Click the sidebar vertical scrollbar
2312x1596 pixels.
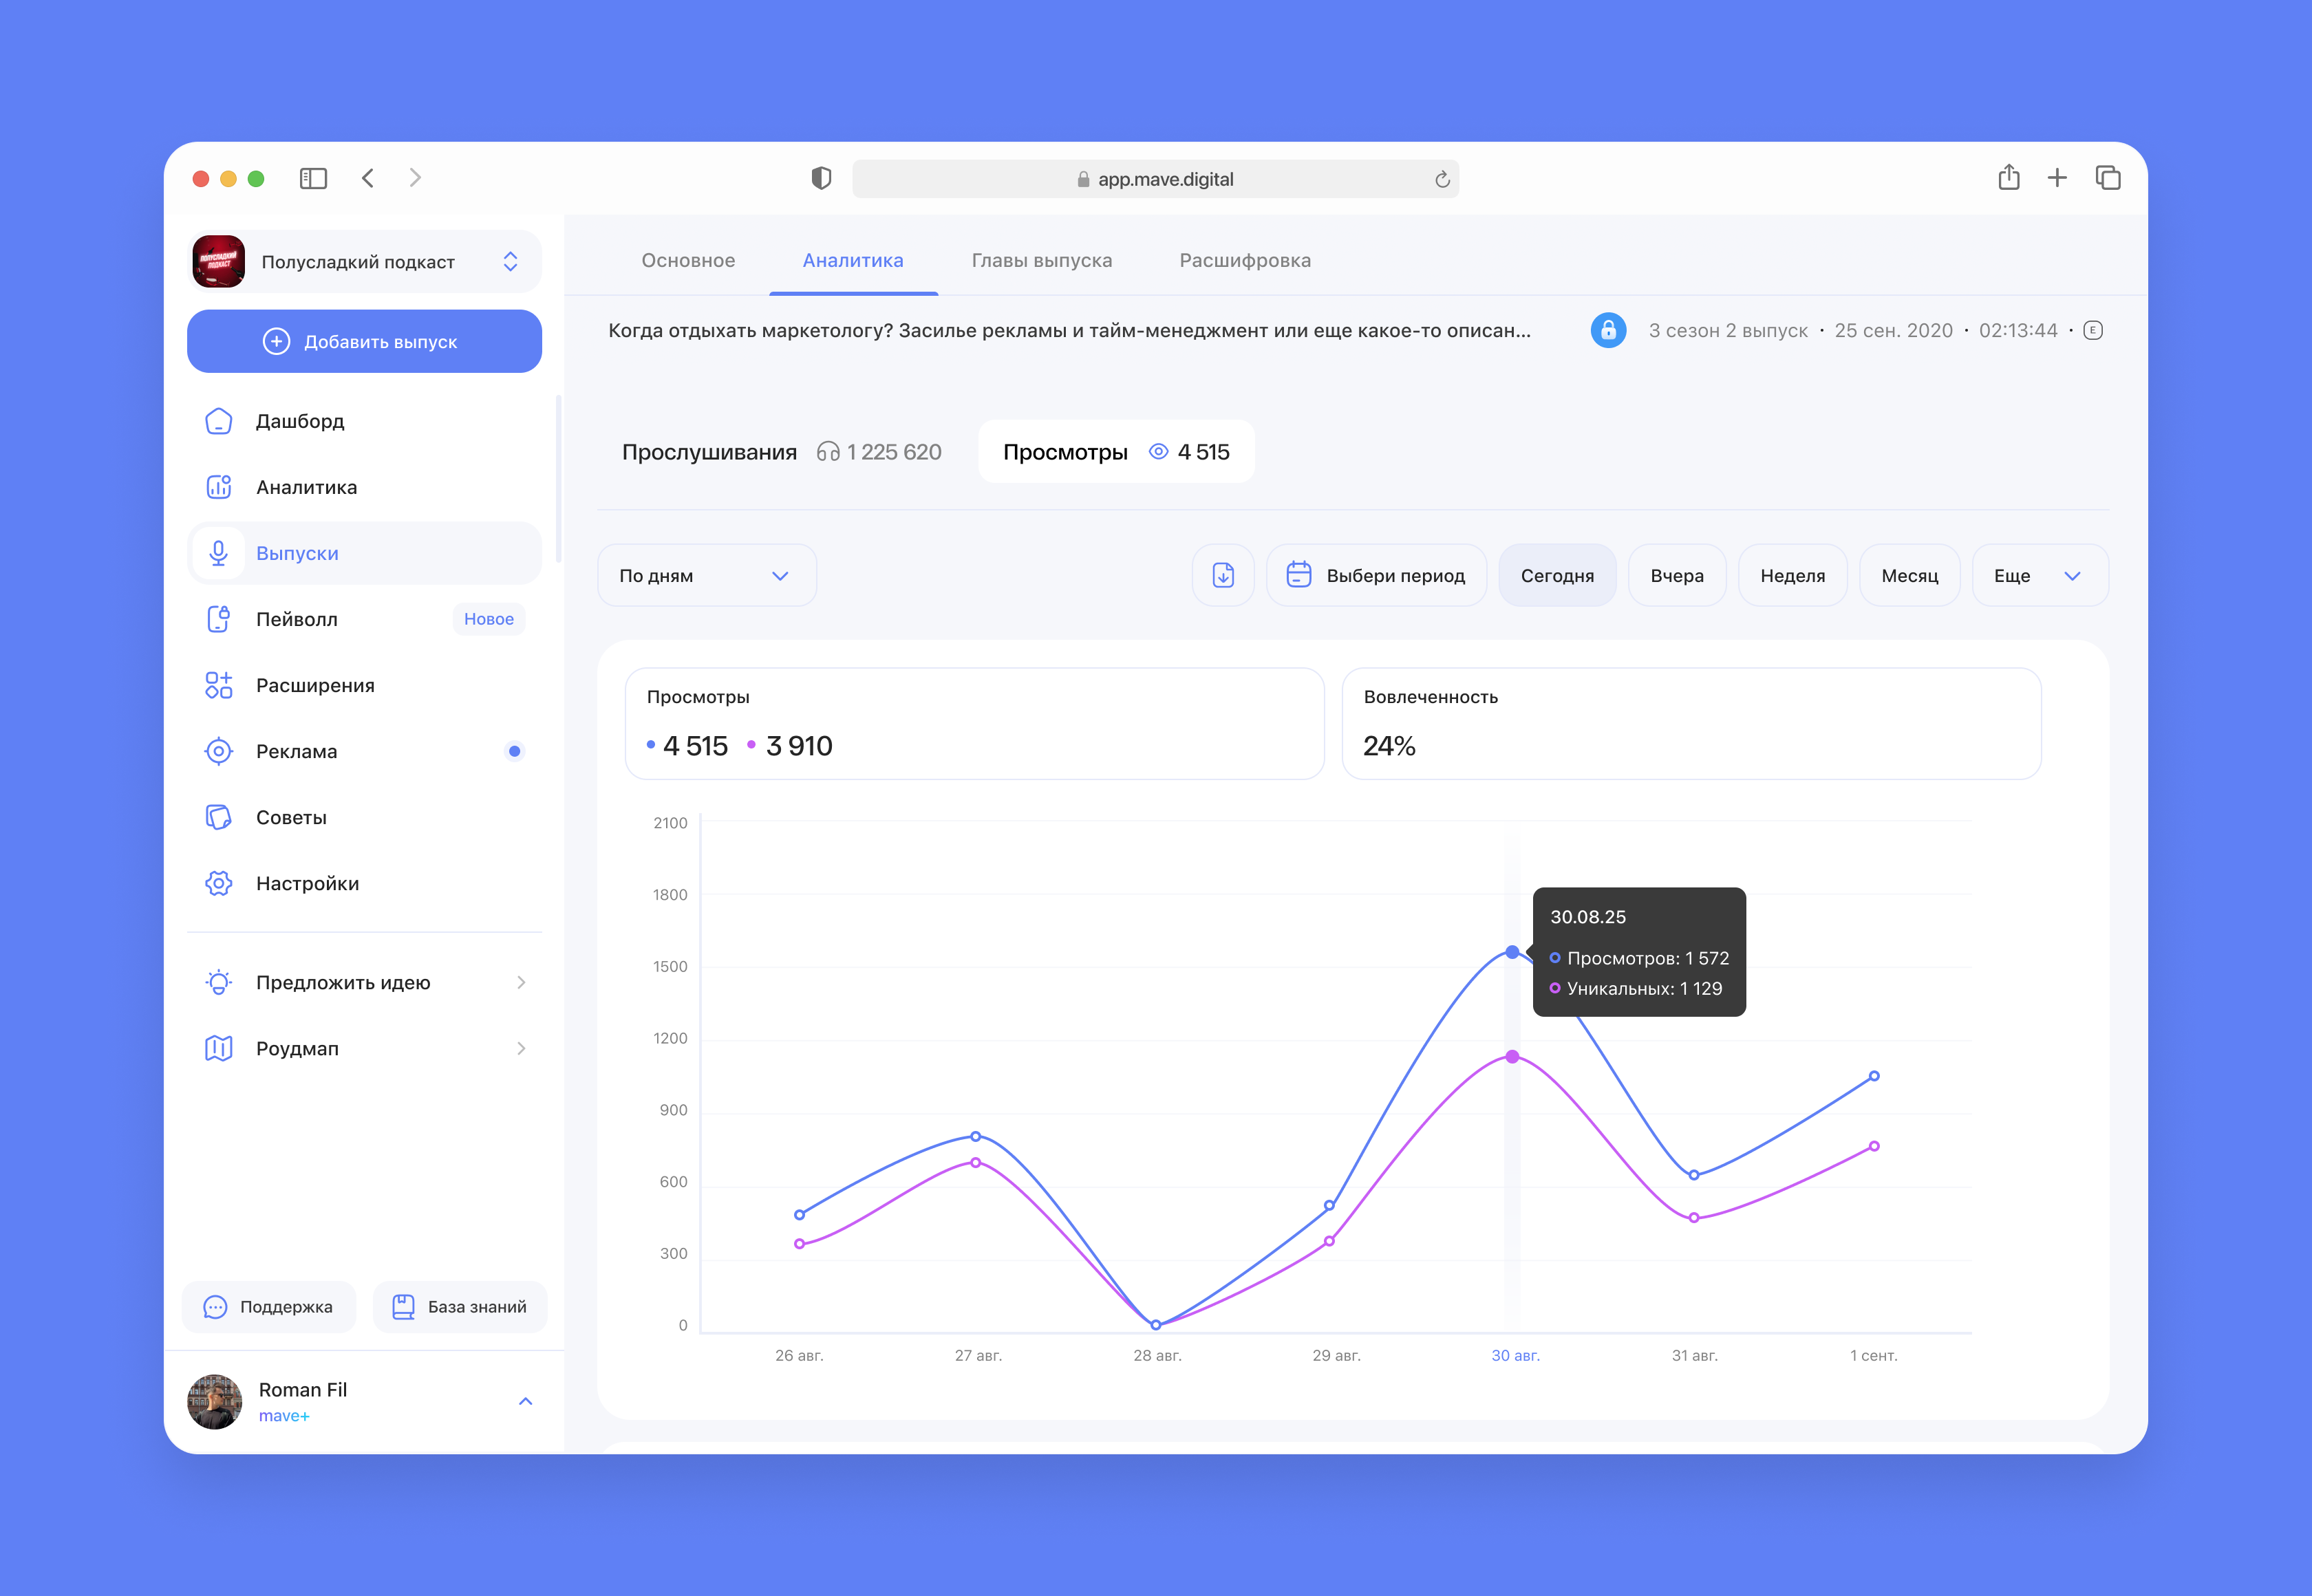tap(558, 479)
